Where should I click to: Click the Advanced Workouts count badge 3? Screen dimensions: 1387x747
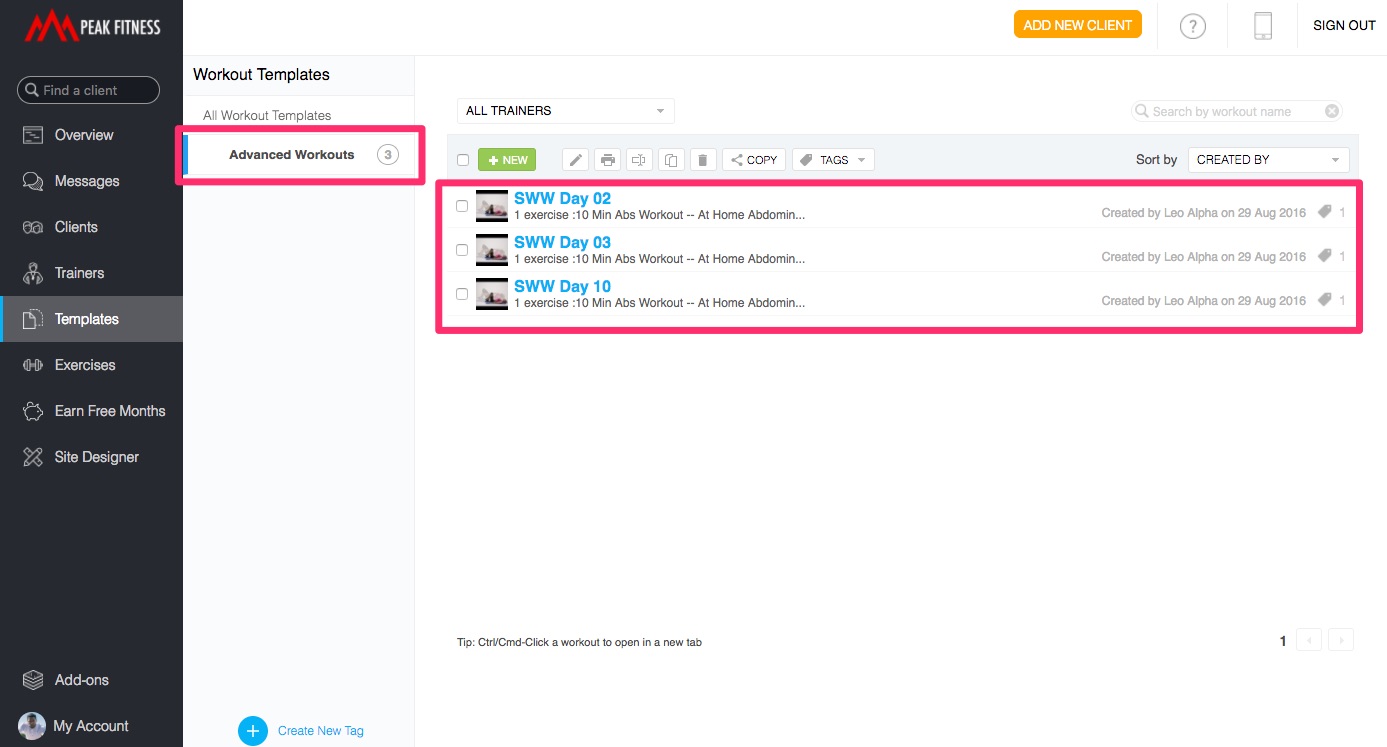click(x=388, y=155)
